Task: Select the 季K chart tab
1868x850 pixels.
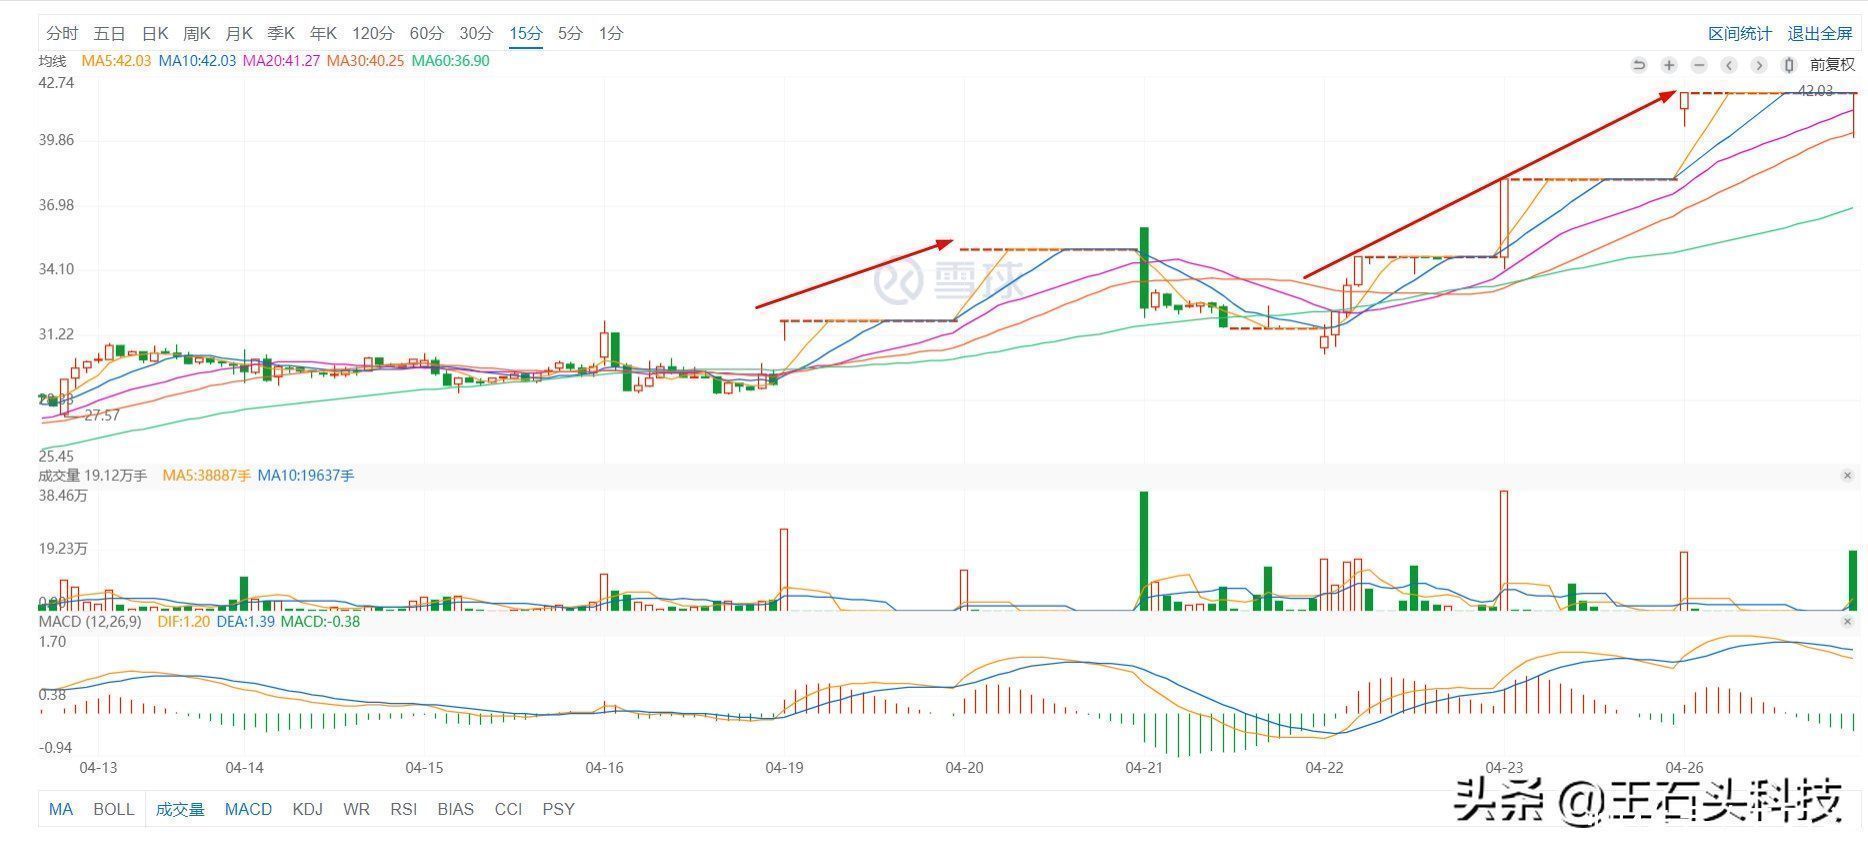Action: tap(281, 33)
